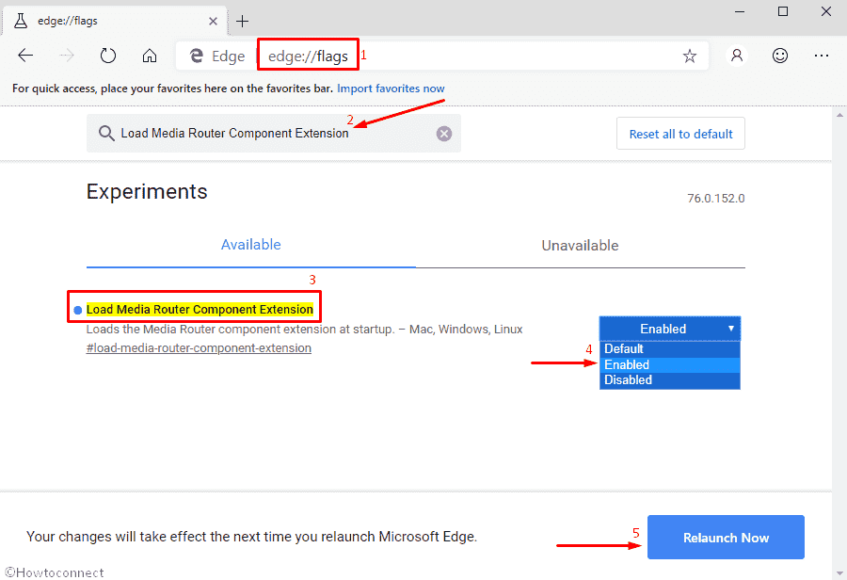
Task: Reload the edge://flags page
Action: pos(107,55)
